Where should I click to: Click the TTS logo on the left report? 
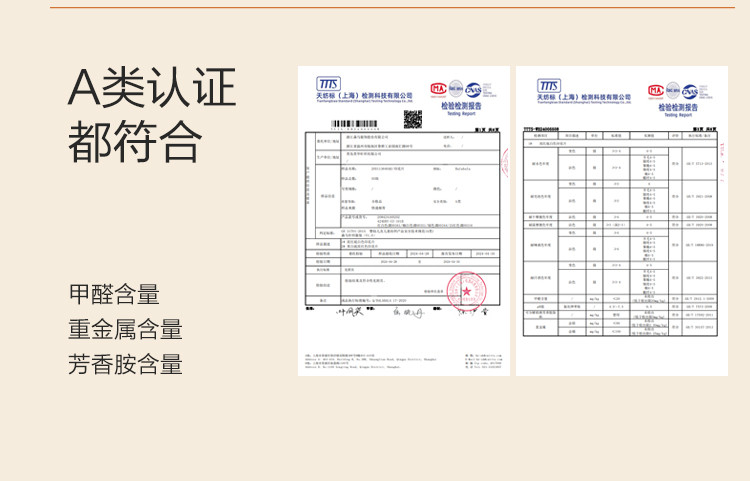point(328,84)
